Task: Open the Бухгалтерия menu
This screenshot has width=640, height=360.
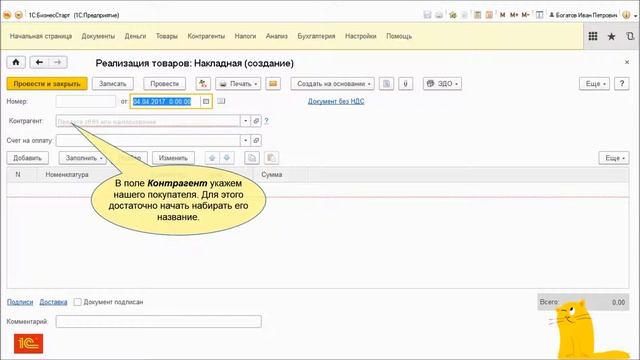Action: pyautogui.click(x=316, y=36)
